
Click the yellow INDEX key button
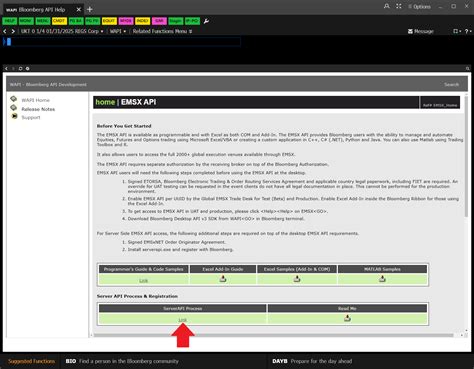[142, 21]
